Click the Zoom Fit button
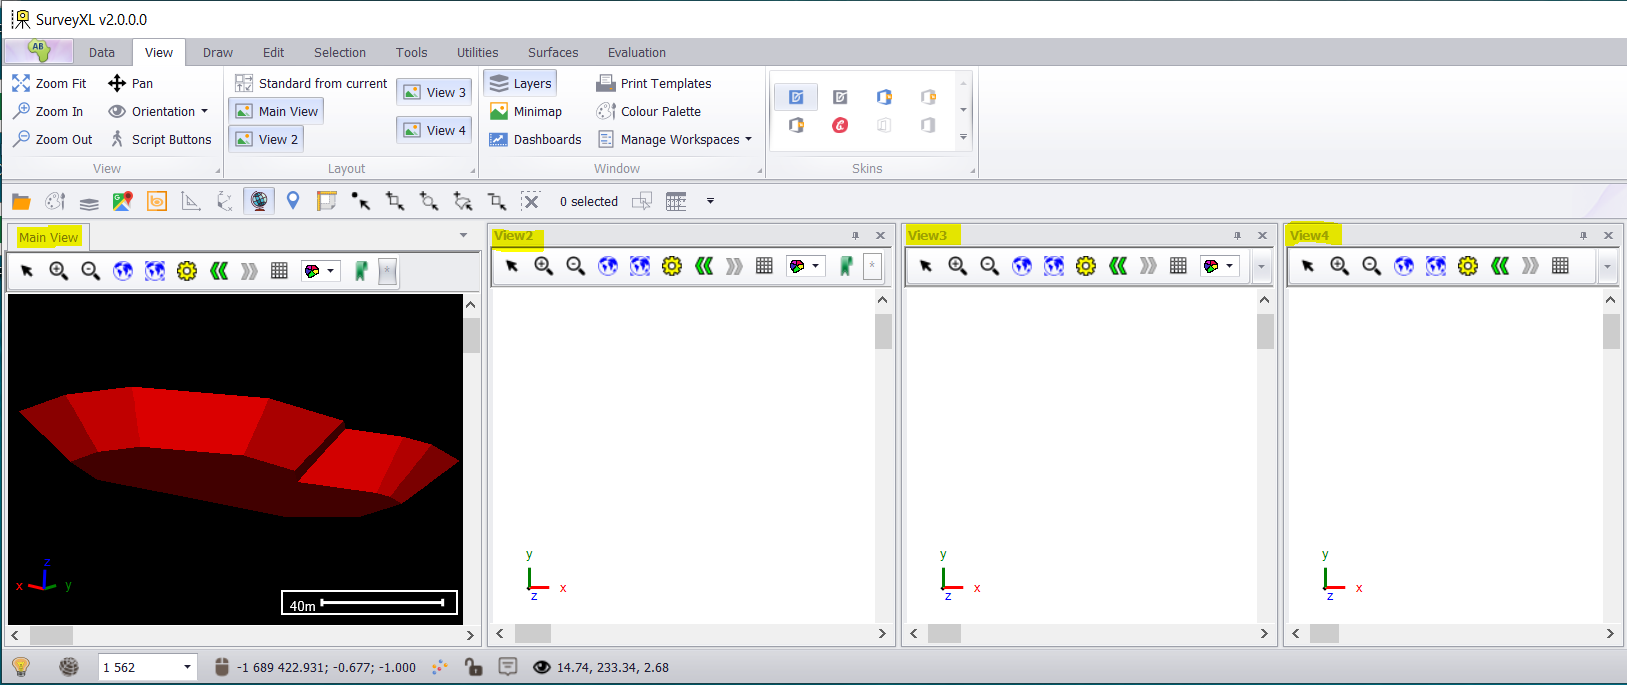Screen dimensions: 1627x685 click(x=50, y=84)
